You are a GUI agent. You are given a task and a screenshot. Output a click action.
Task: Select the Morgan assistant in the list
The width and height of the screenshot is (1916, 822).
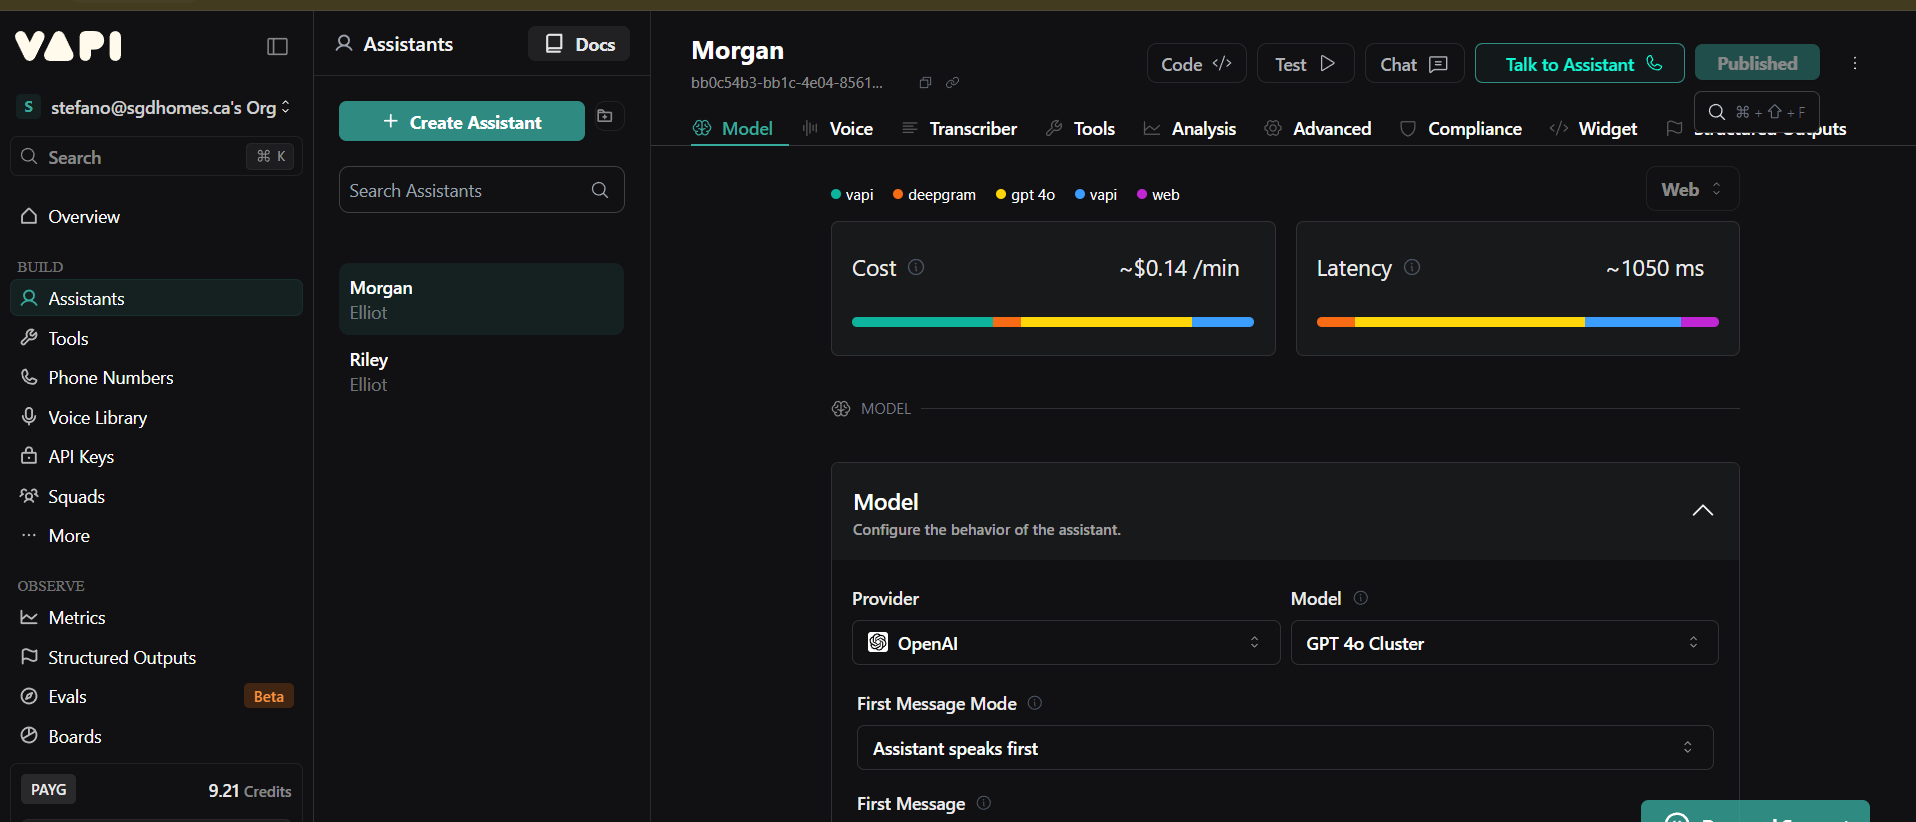(482, 299)
